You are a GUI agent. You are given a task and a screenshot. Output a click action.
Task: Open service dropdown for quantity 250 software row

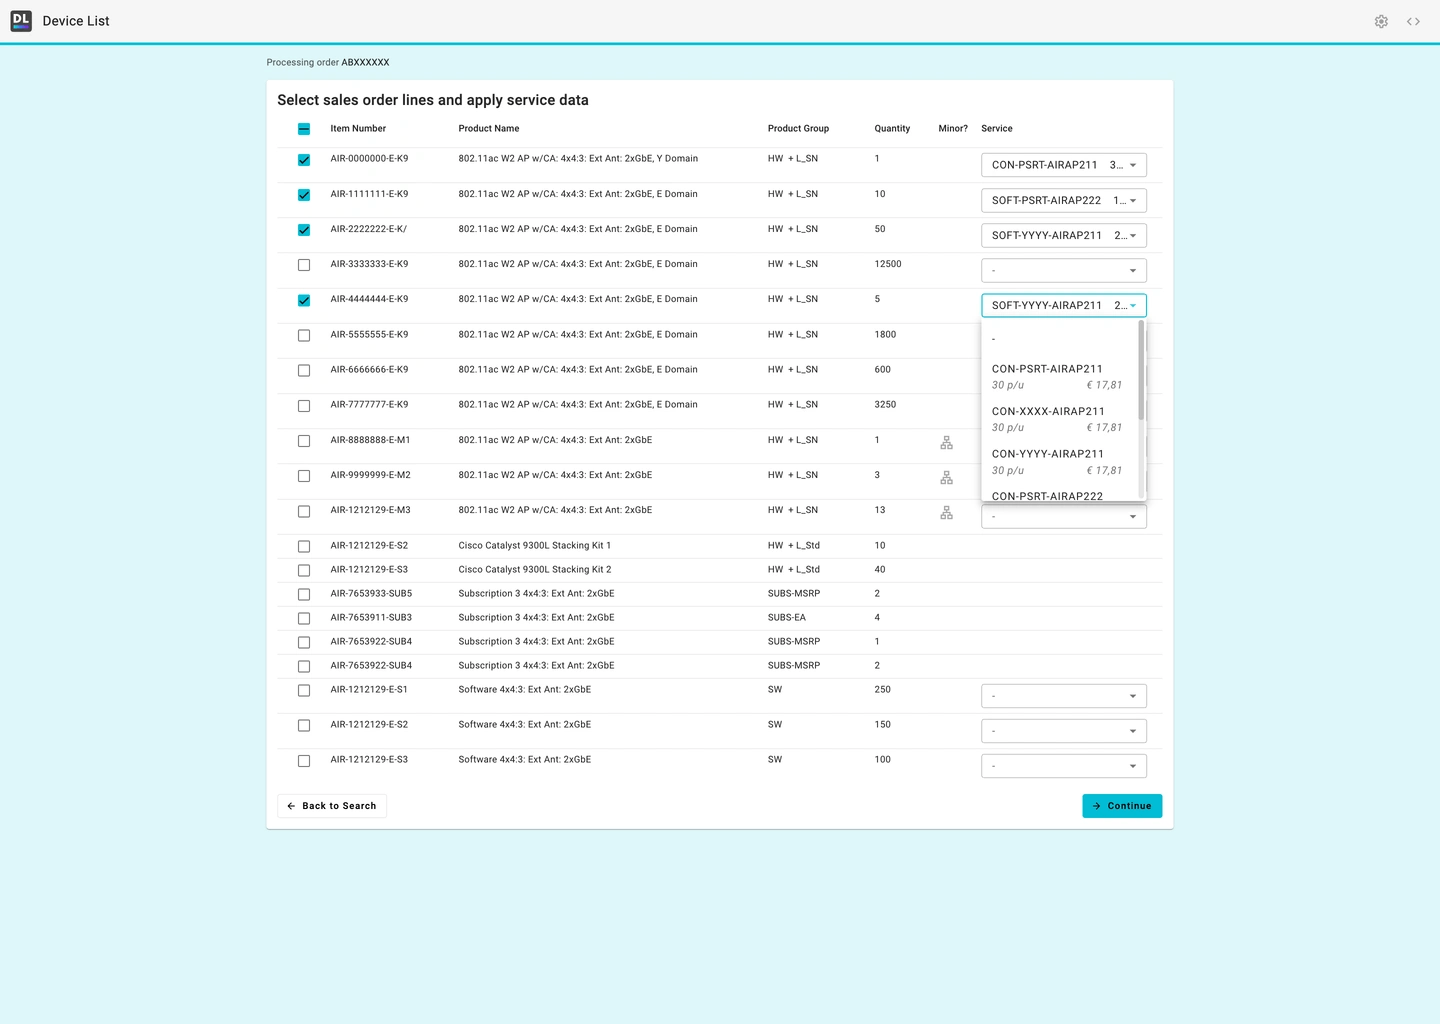1063,696
